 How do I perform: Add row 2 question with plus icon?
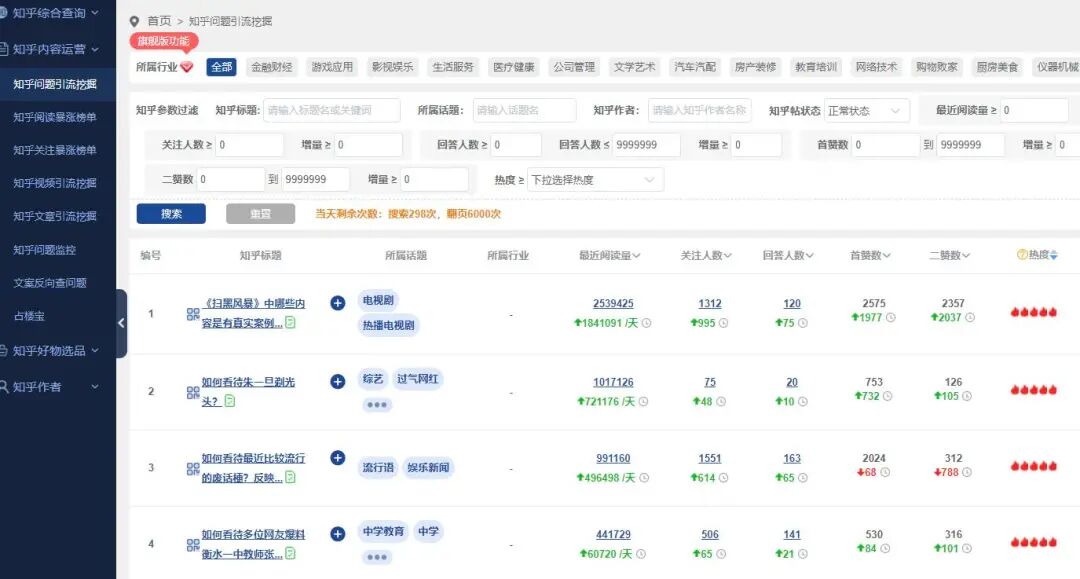click(x=338, y=381)
